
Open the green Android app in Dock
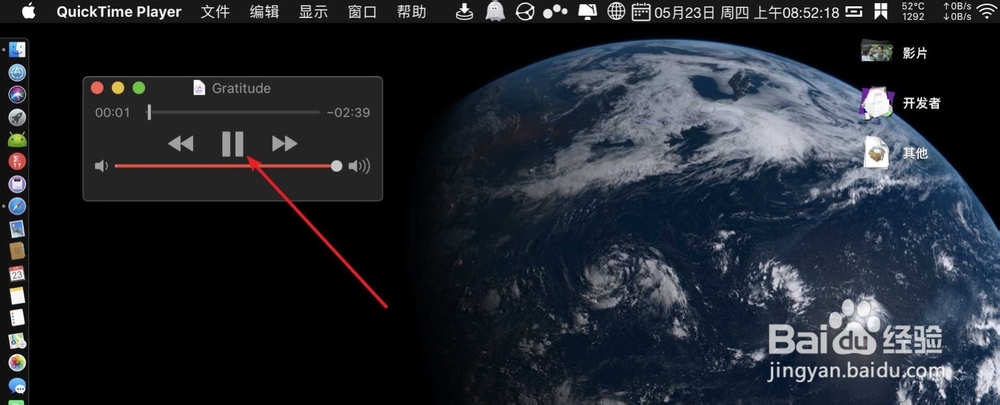click(x=17, y=140)
